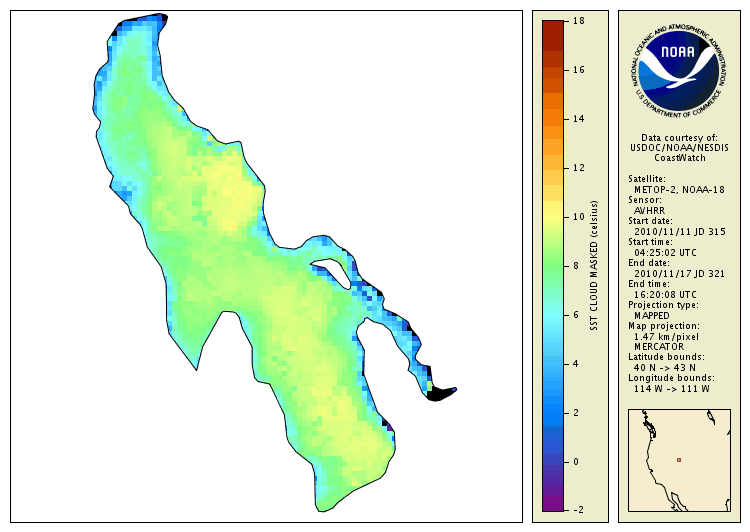Click the '2' legend label
Image resolution: width=750 pixels, height=532 pixels.
tap(576, 412)
